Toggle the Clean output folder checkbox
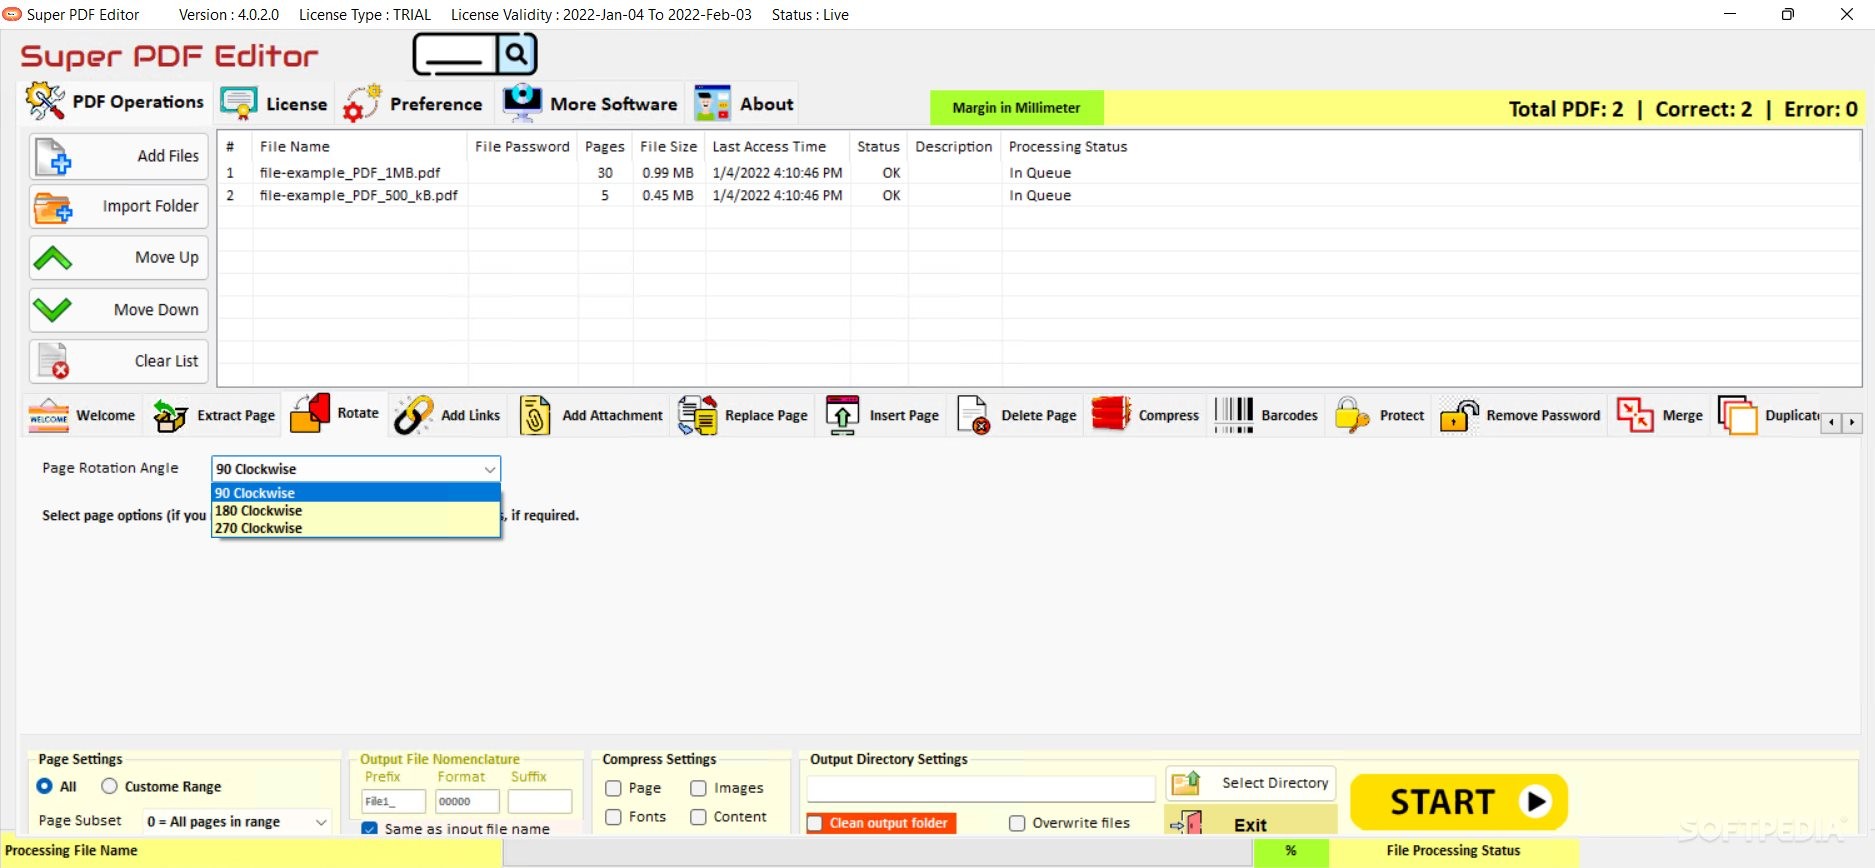Image resolution: width=1875 pixels, height=868 pixels. click(815, 823)
